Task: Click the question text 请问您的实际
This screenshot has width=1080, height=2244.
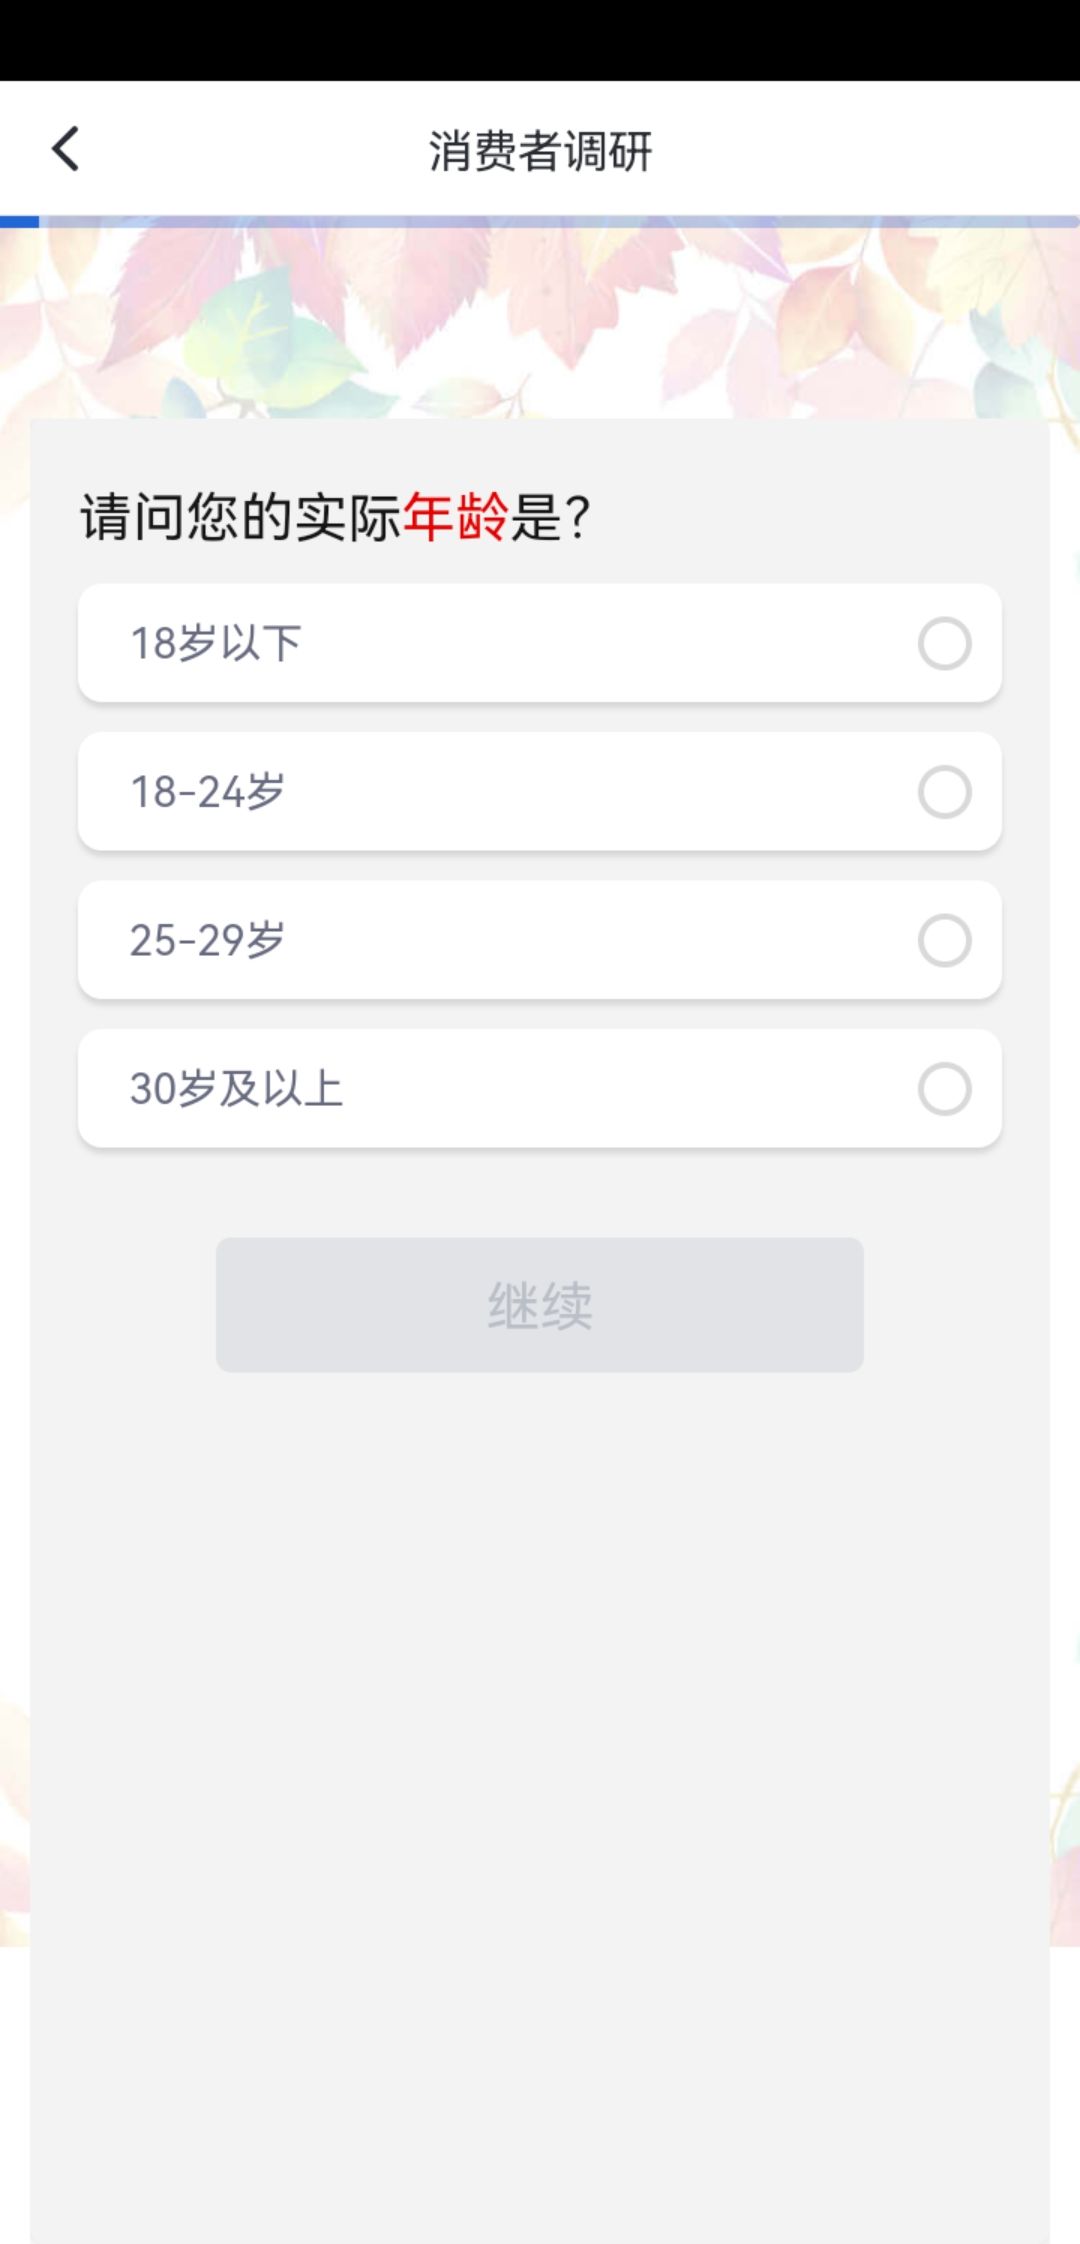Action: (x=240, y=517)
